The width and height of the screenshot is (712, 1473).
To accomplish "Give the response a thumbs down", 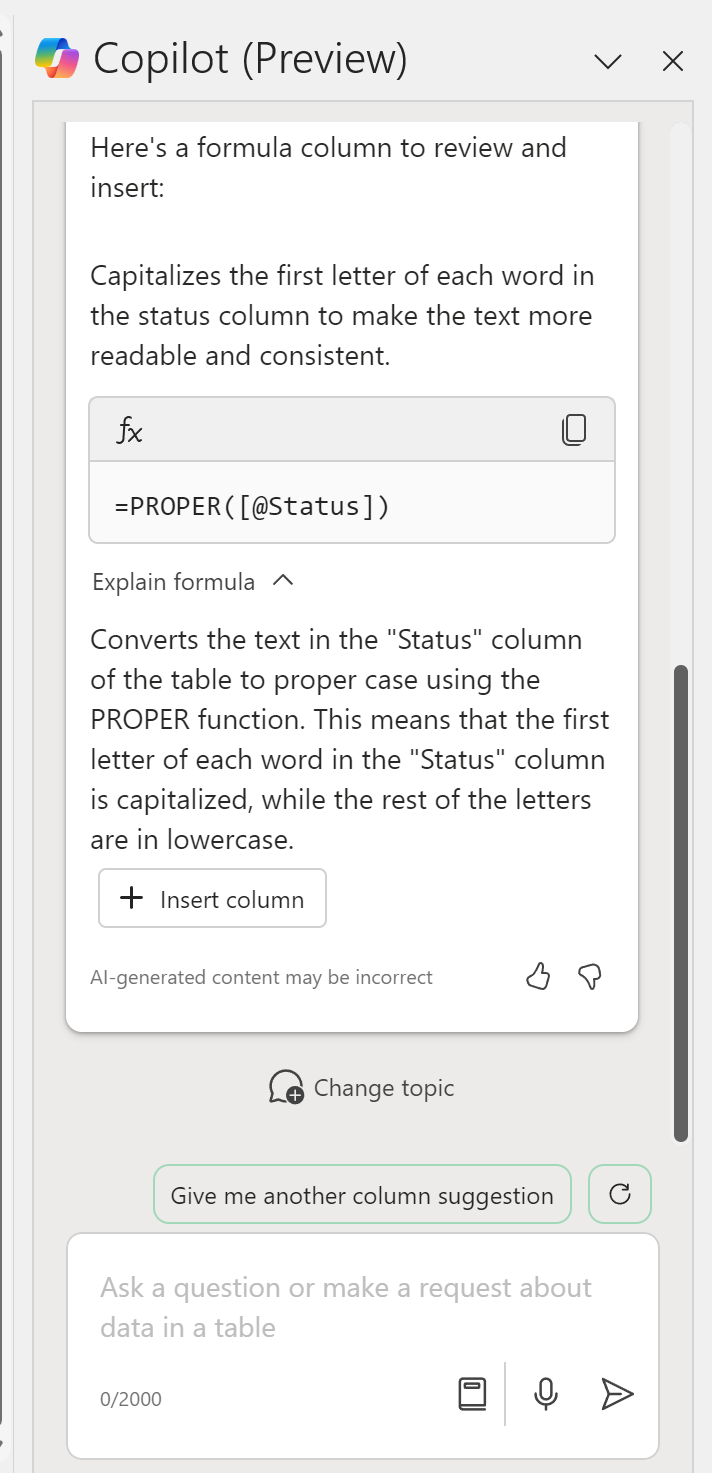I will [591, 977].
